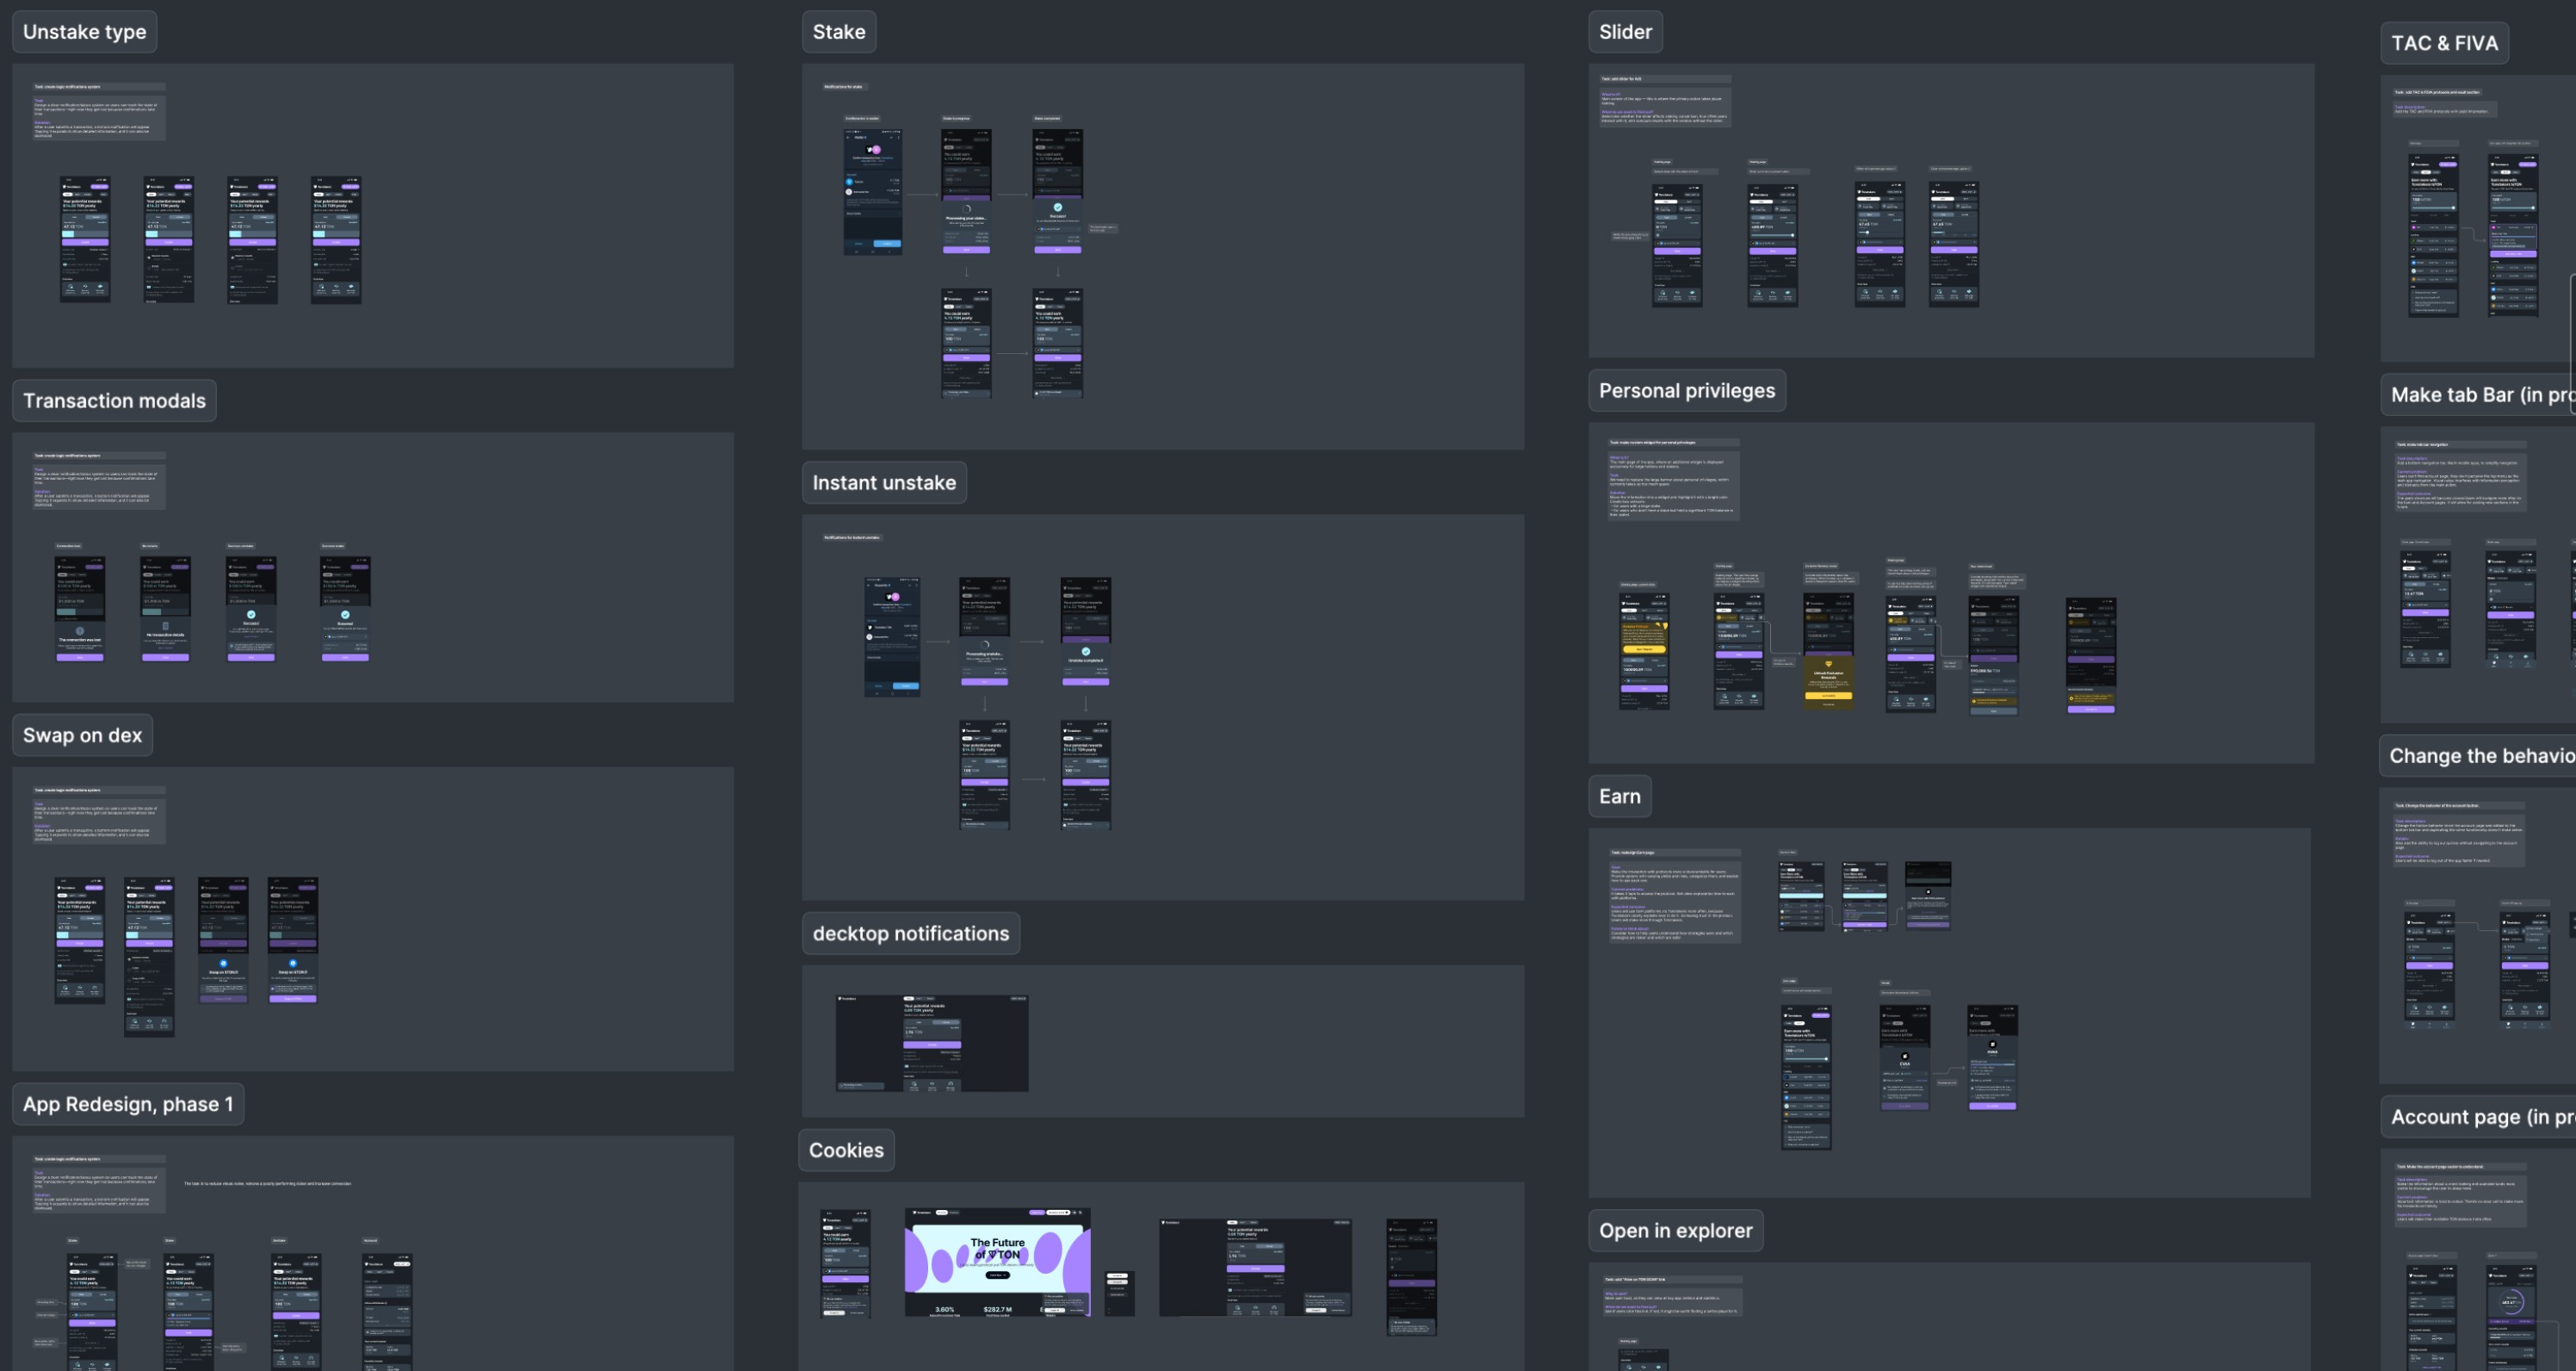Screen dimensions: 2576x1371
Task: Click the first wallet confirmation frame in Stake
Action: 872,192
